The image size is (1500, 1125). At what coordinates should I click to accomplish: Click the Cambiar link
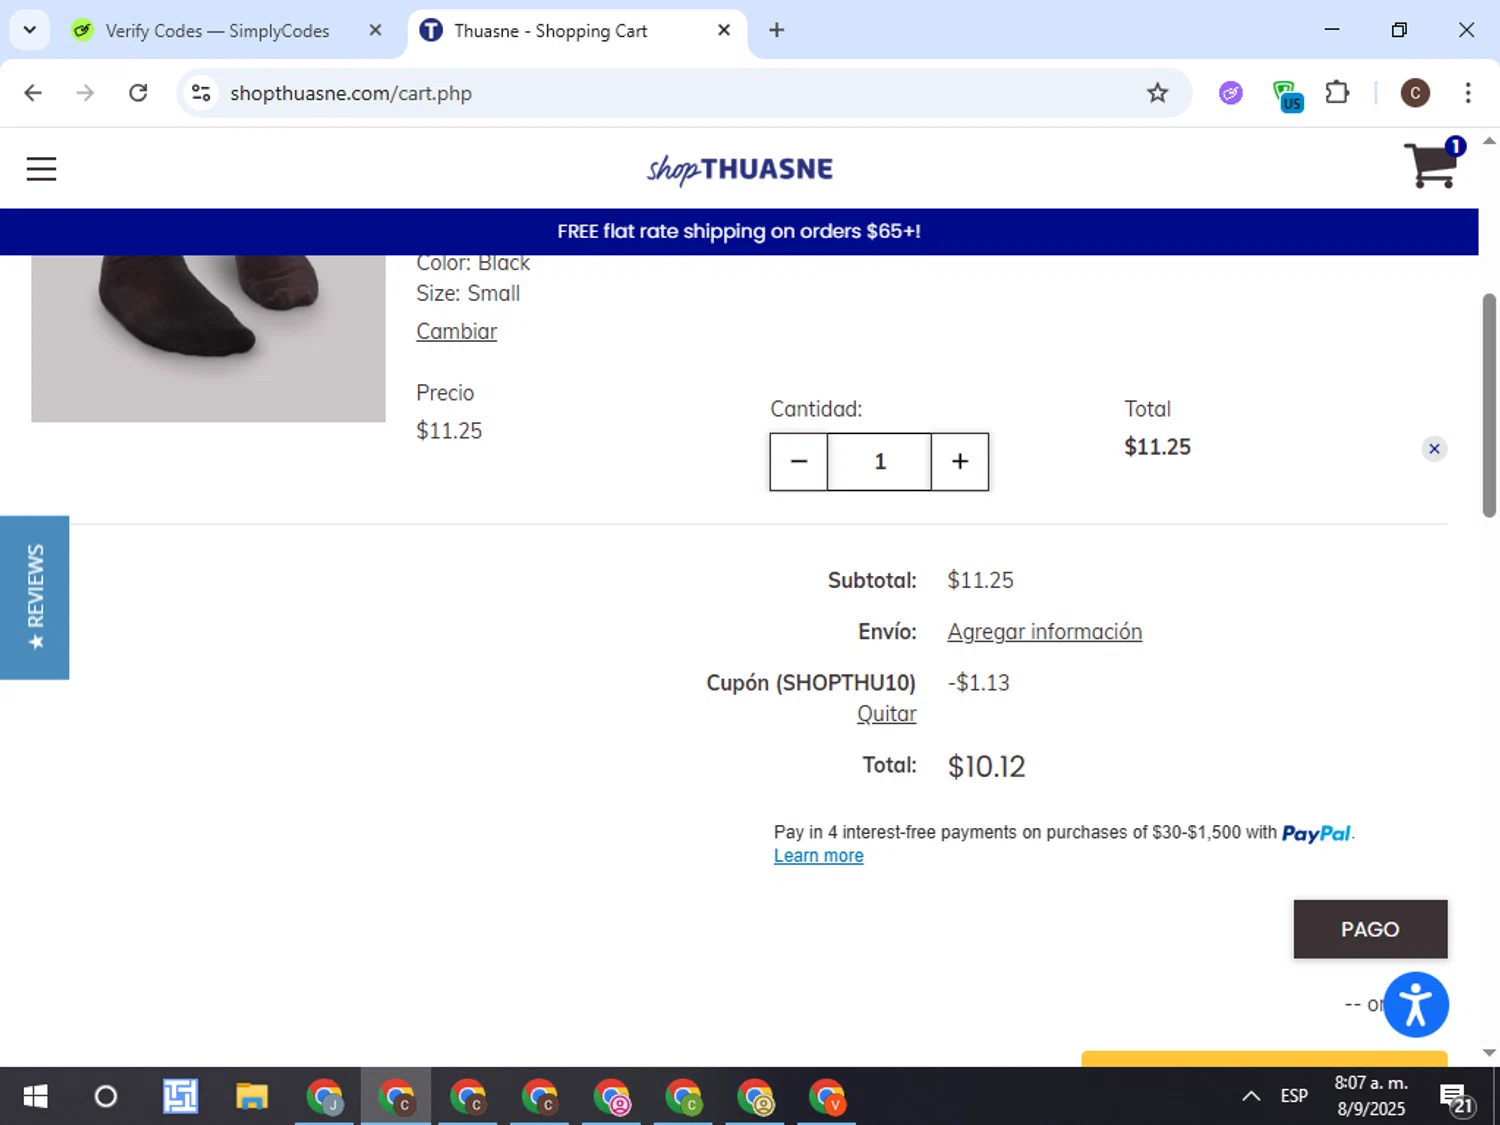[x=456, y=331]
